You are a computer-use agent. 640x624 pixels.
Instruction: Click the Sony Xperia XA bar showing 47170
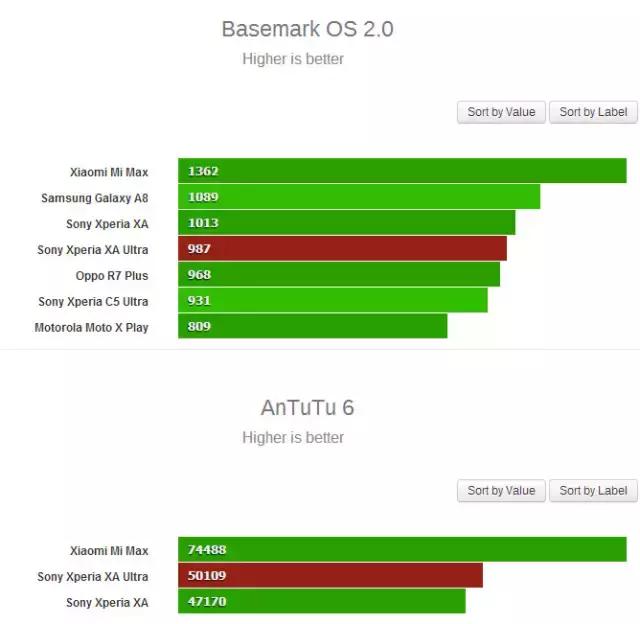click(322, 602)
